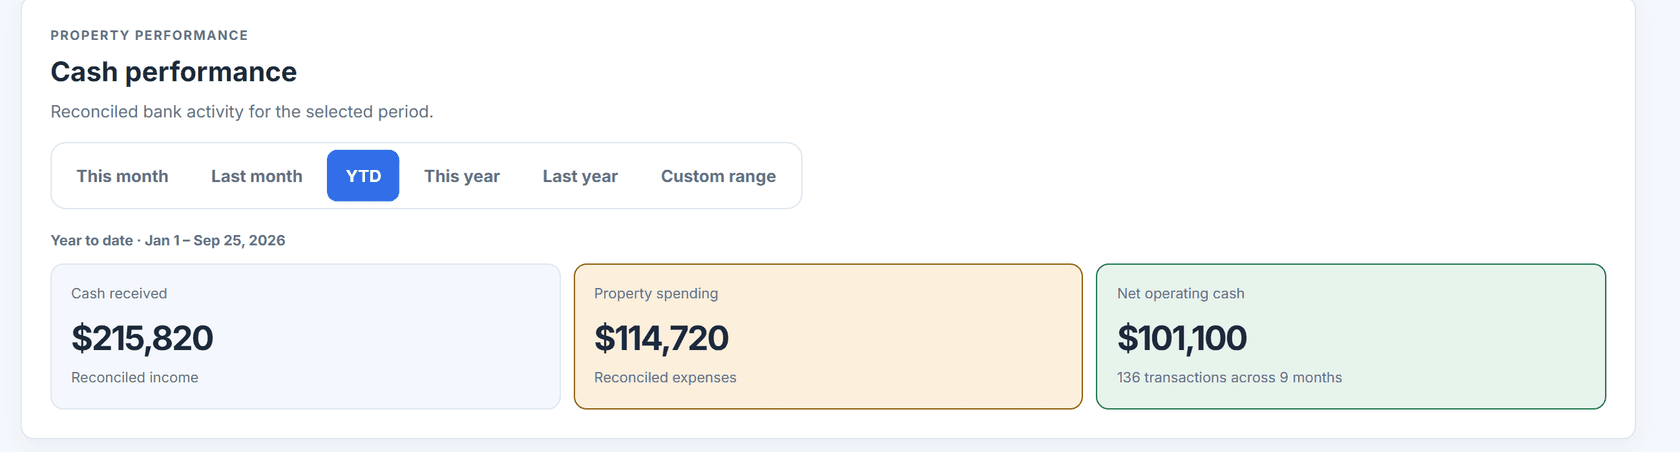The width and height of the screenshot is (1680, 452).
Task: Switch to the Last month tab
Action: point(257,176)
